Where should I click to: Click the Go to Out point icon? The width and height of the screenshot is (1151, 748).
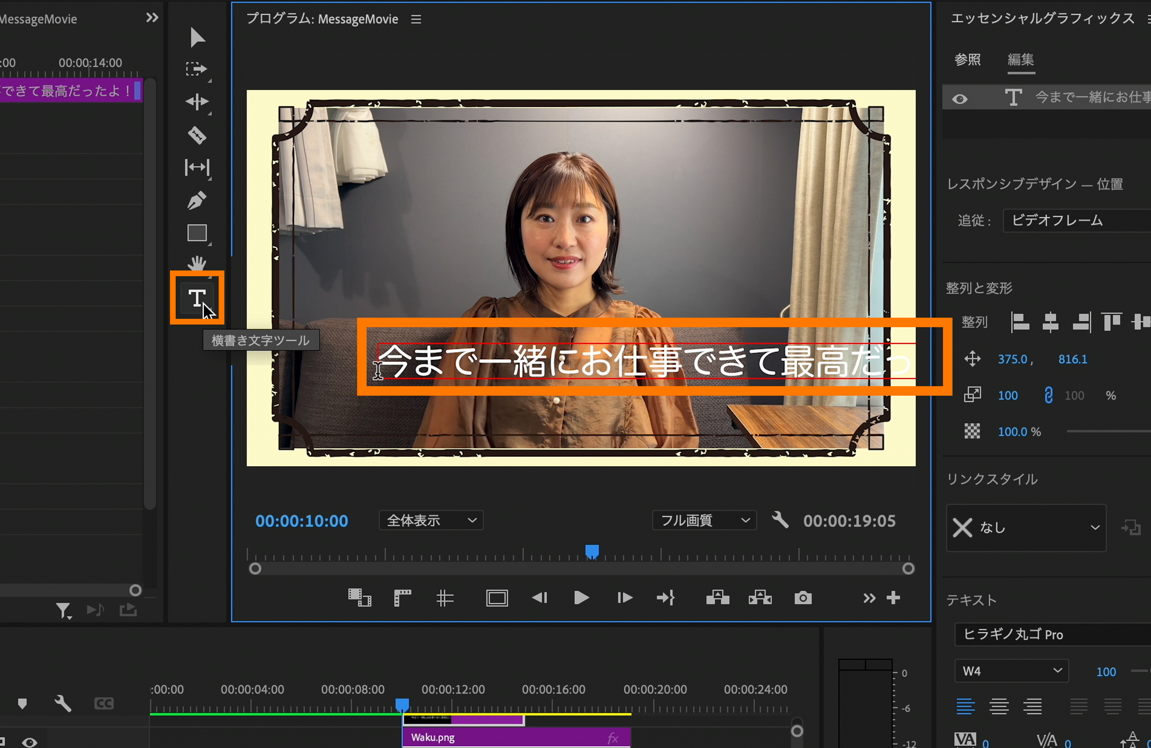pyautogui.click(x=666, y=598)
